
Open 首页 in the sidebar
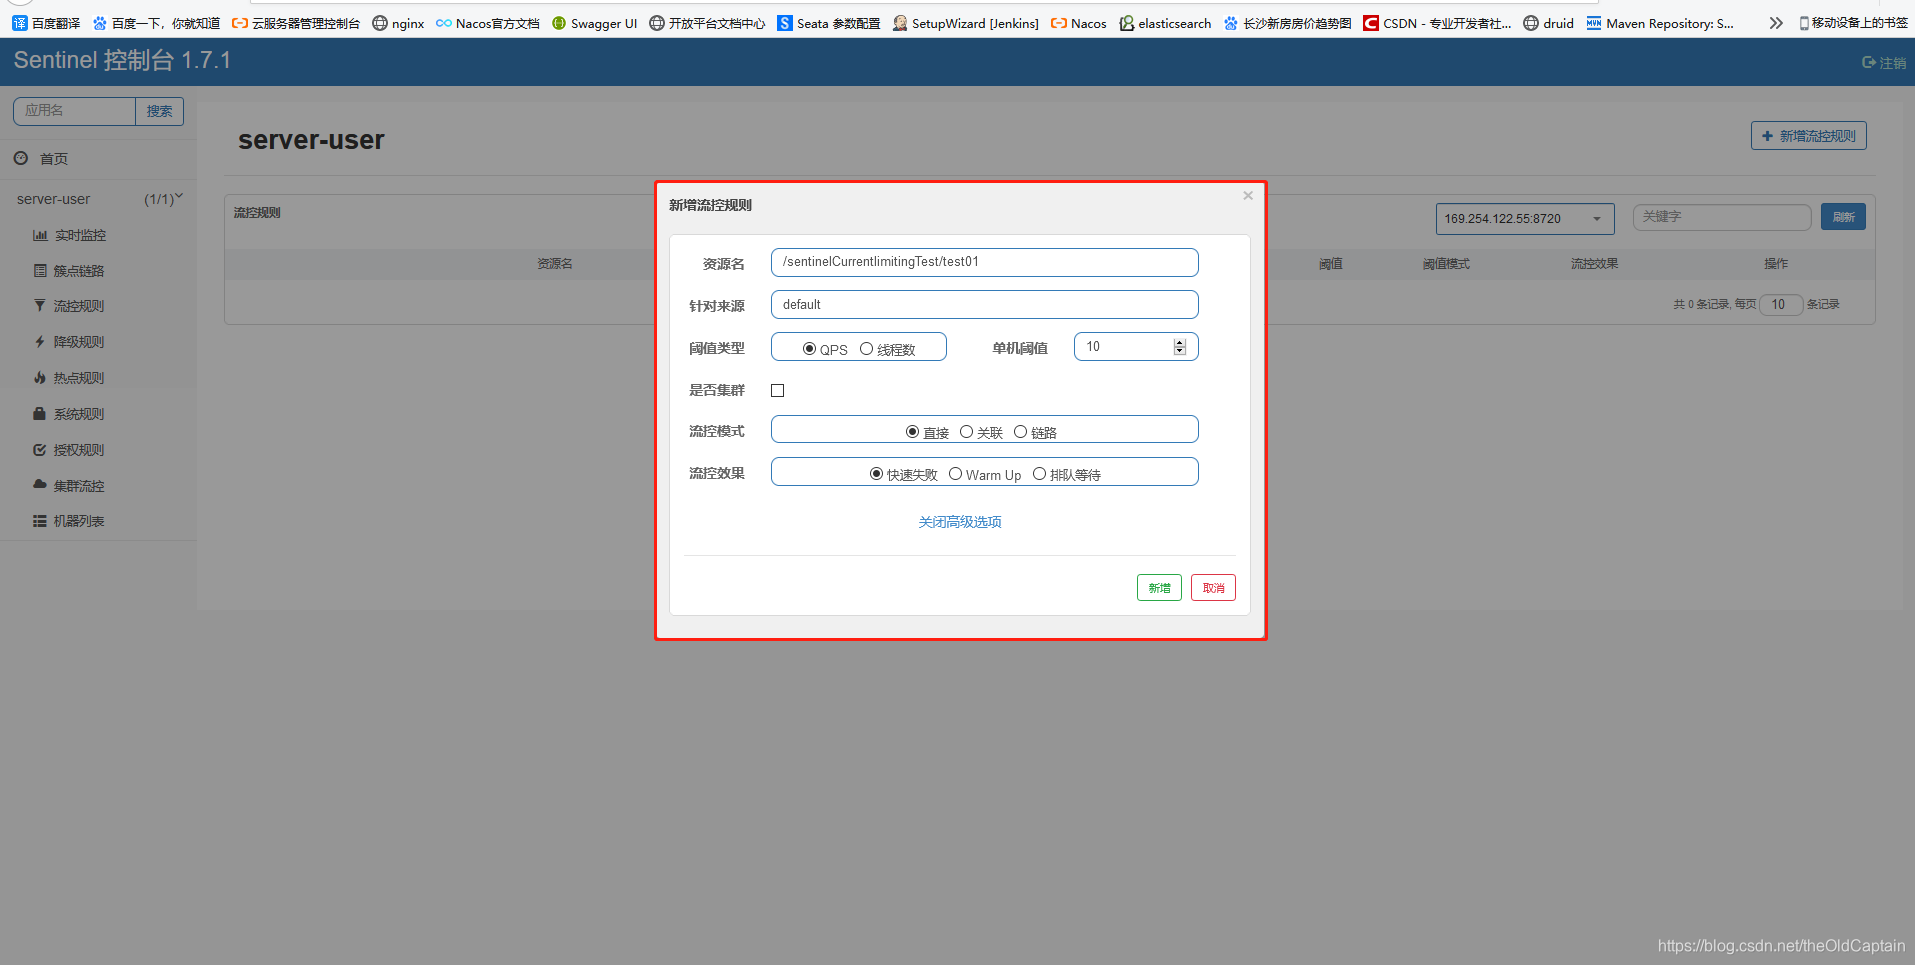[54, 159]
